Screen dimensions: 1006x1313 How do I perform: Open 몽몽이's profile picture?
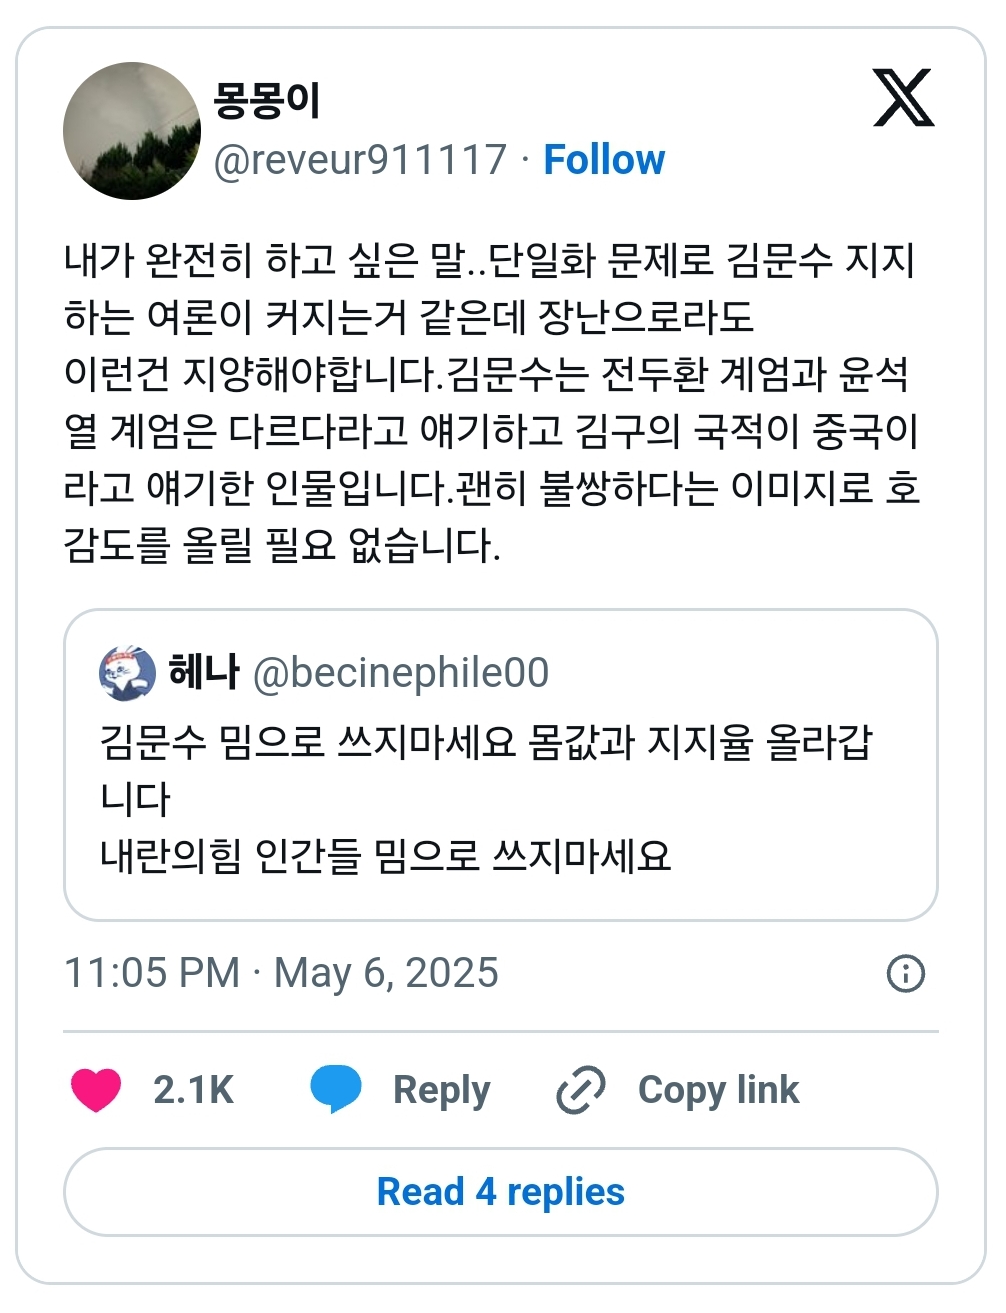click(132, 131)
